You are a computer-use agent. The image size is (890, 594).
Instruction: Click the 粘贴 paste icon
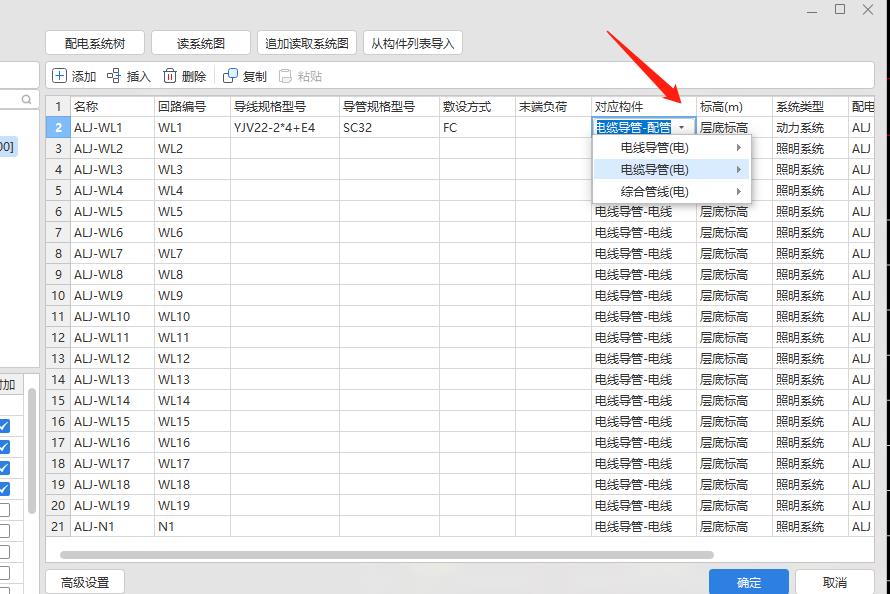(286, 76)
